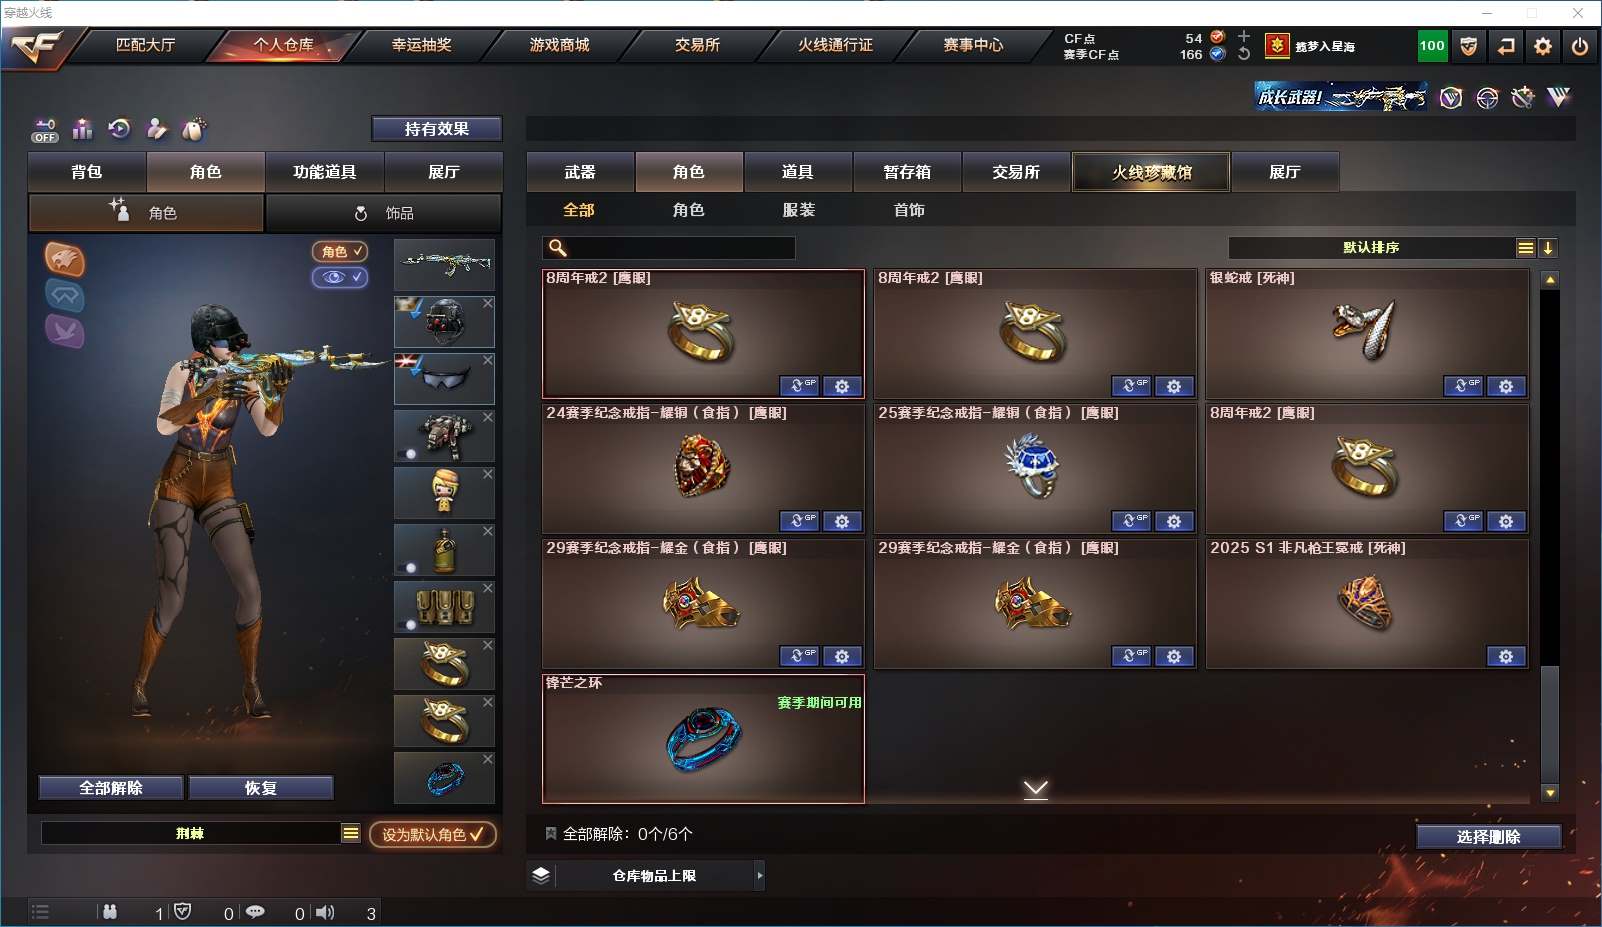Click the power exit icon

(1580, 46)
